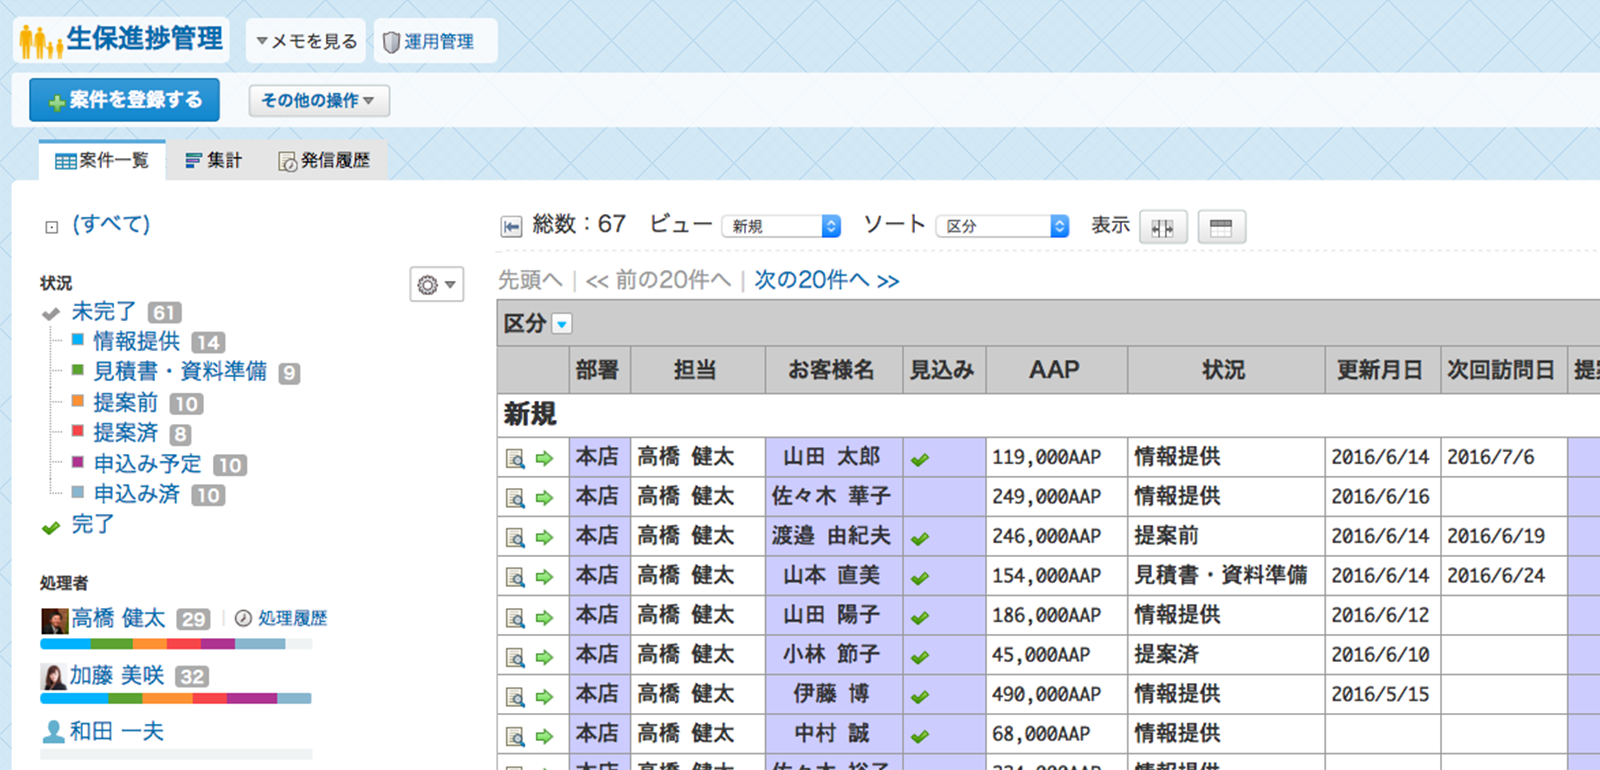Click the table layout display icon
Screen dimensions: 1600x770
tap(1220, 227)
